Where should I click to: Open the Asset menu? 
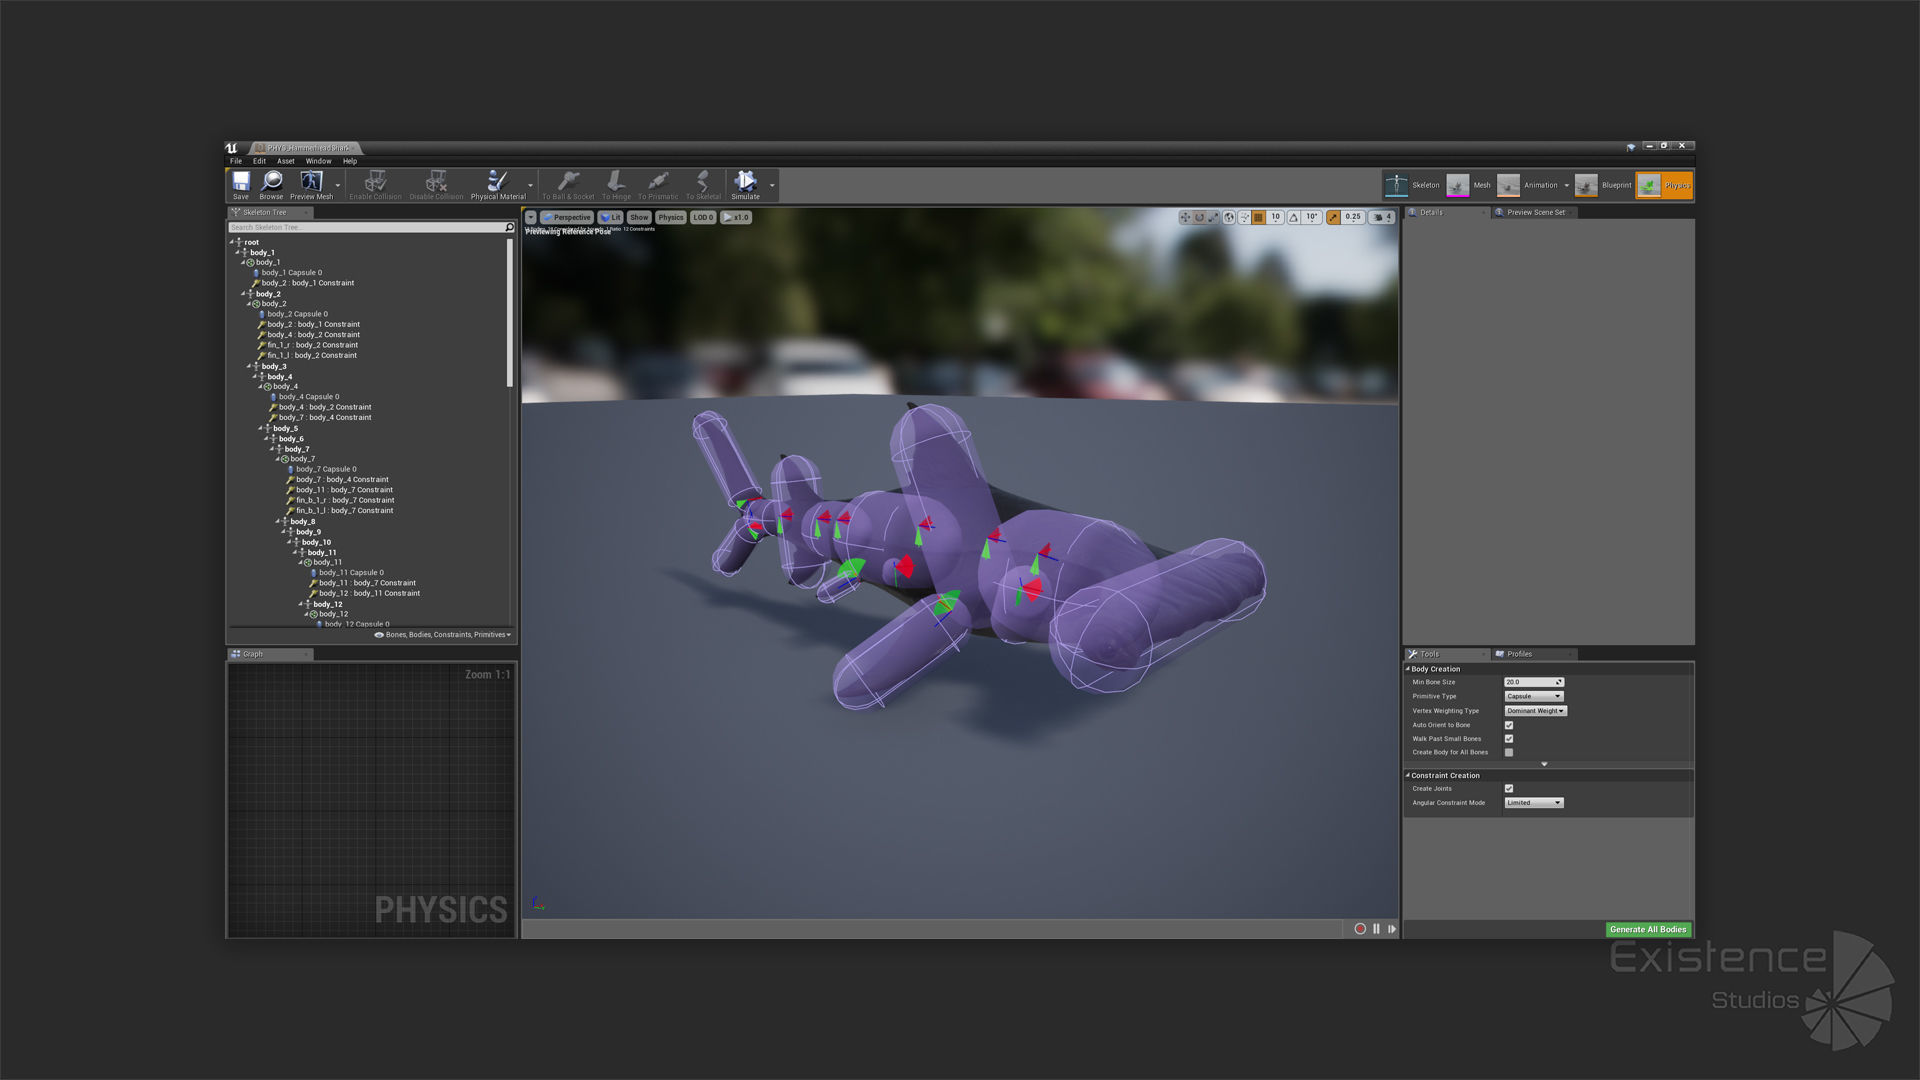[x=285, y=161]
